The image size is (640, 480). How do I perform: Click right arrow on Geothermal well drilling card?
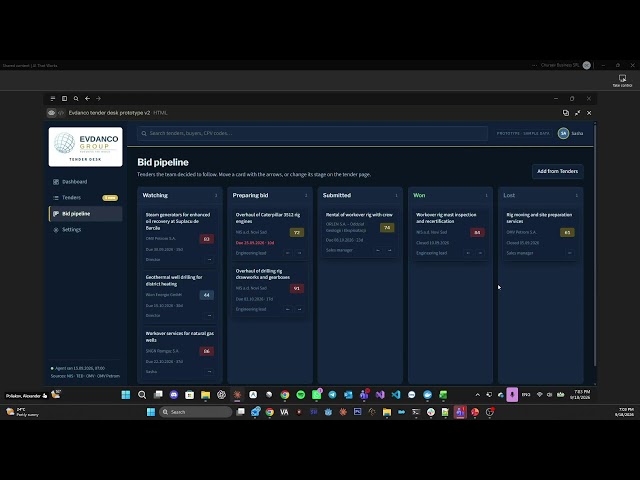[209, 316]
